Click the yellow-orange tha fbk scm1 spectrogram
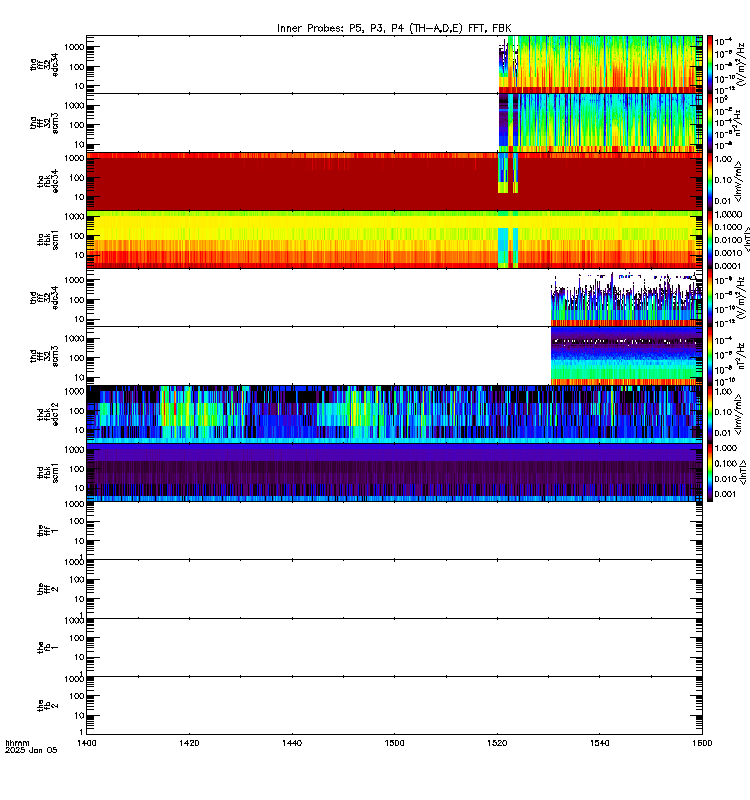750x800 pixels. point(394,239)
